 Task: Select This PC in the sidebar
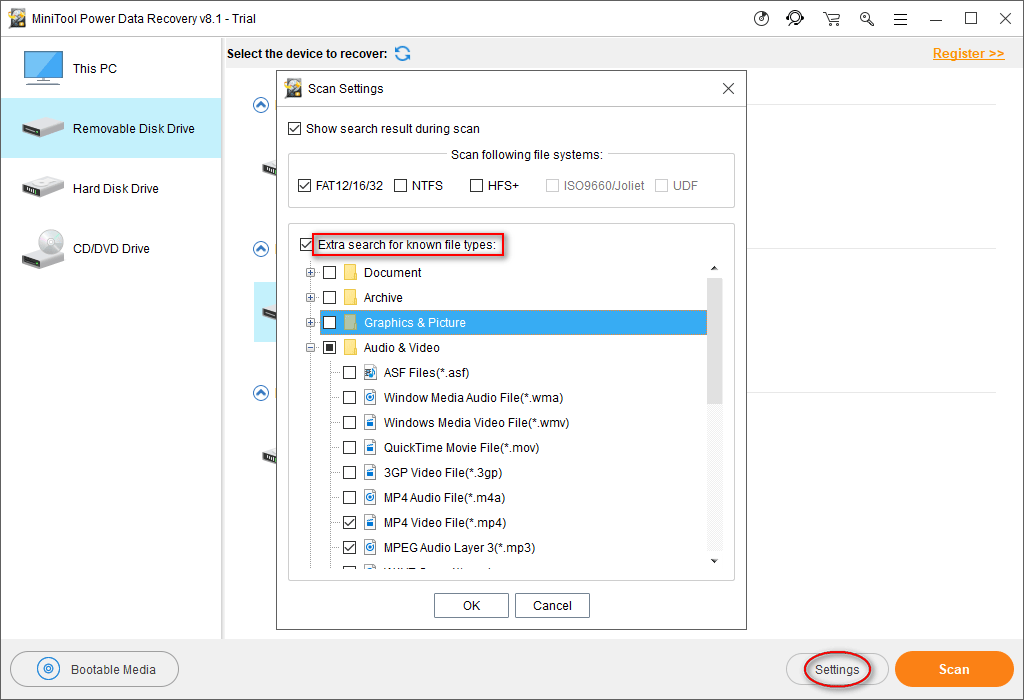click(x=111, y=68)
